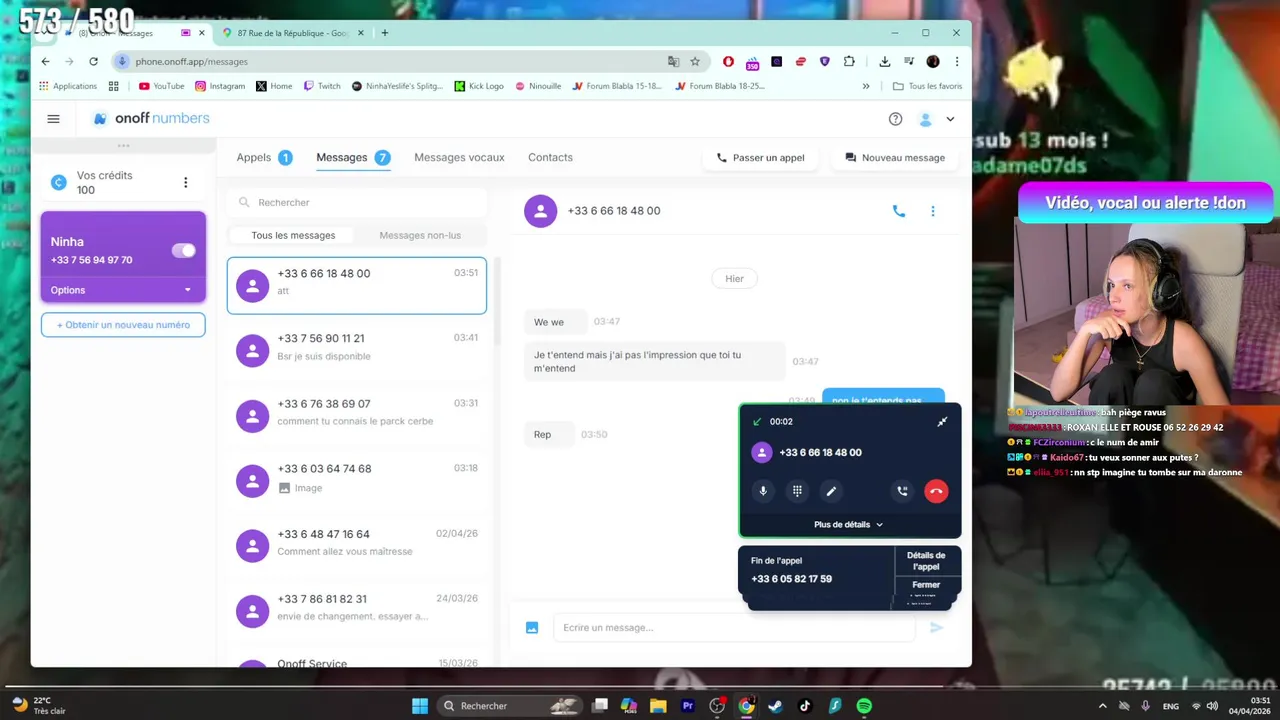Select the Messages non-lus filter
1280x720 pixels.
(420, 236)
